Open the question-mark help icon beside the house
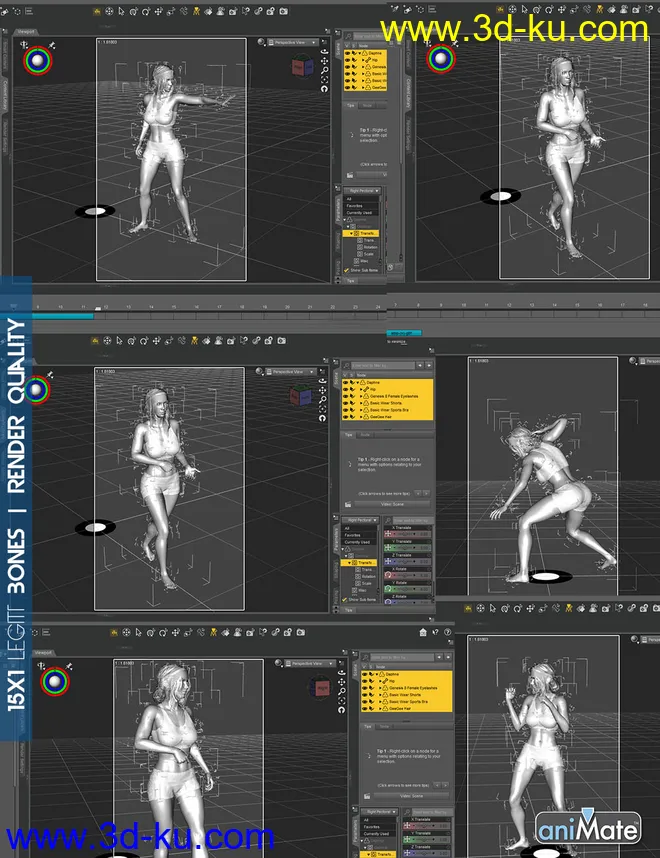 point(436,632)
